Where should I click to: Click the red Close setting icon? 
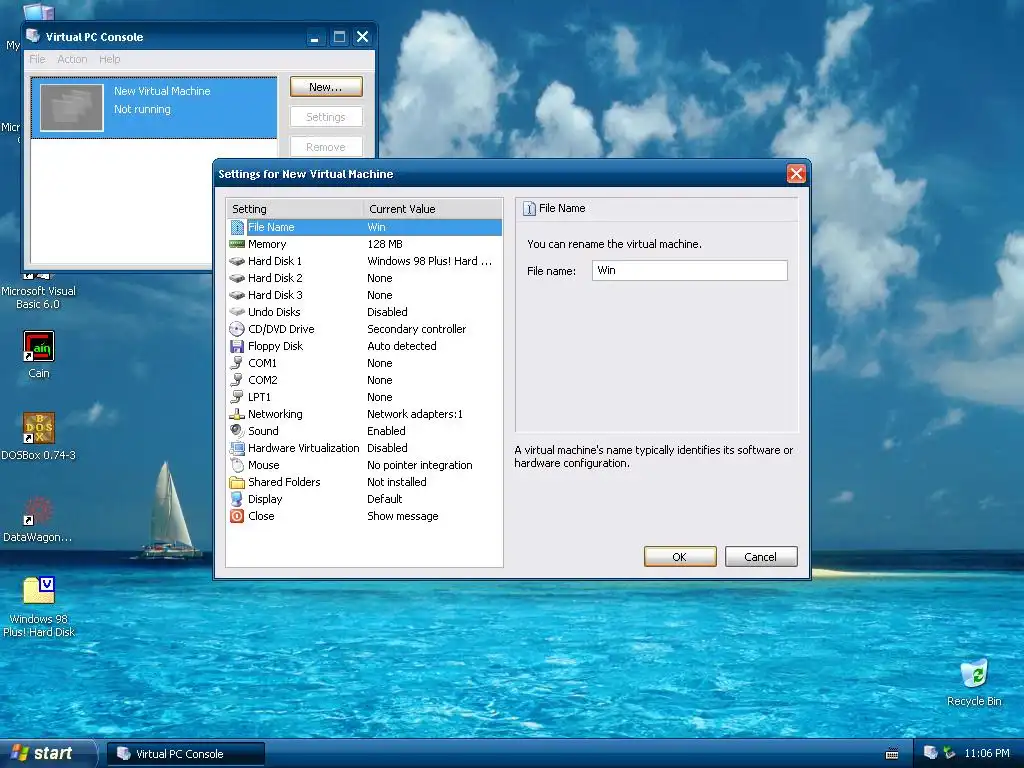(237, 516)
